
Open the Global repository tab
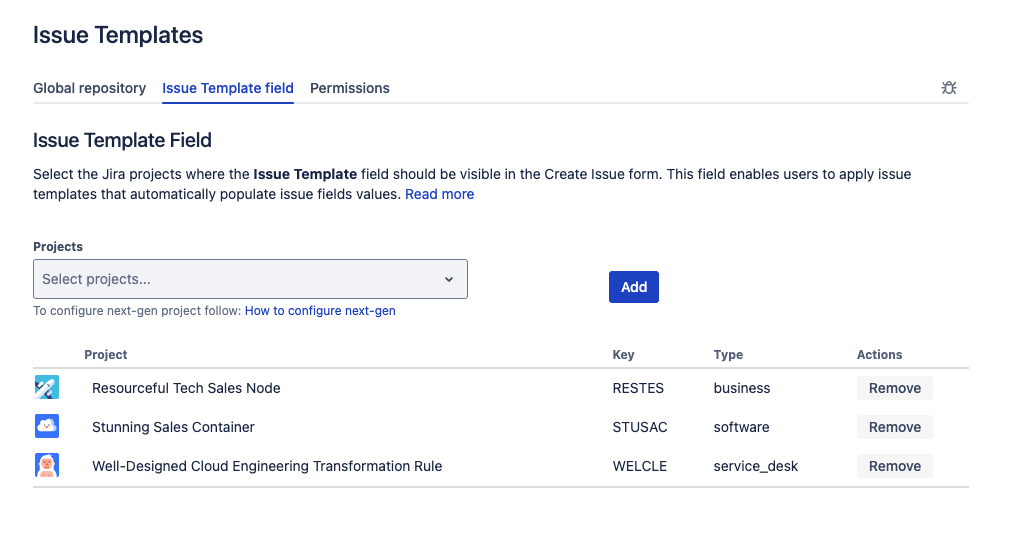coord(90,88)
